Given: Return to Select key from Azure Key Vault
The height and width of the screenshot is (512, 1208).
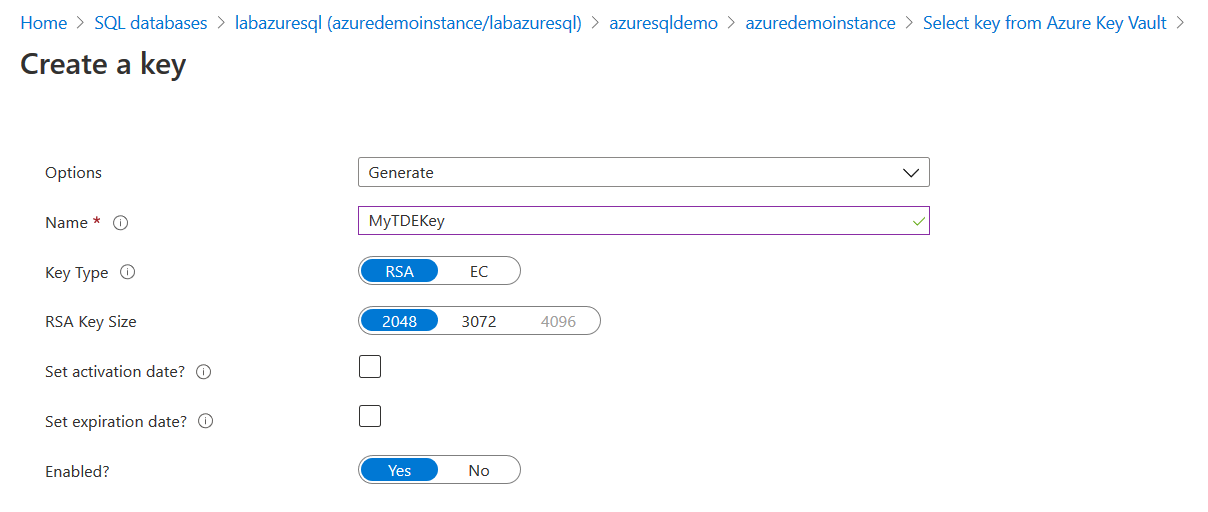Looking at the screenshot, I should [1044, 22].
